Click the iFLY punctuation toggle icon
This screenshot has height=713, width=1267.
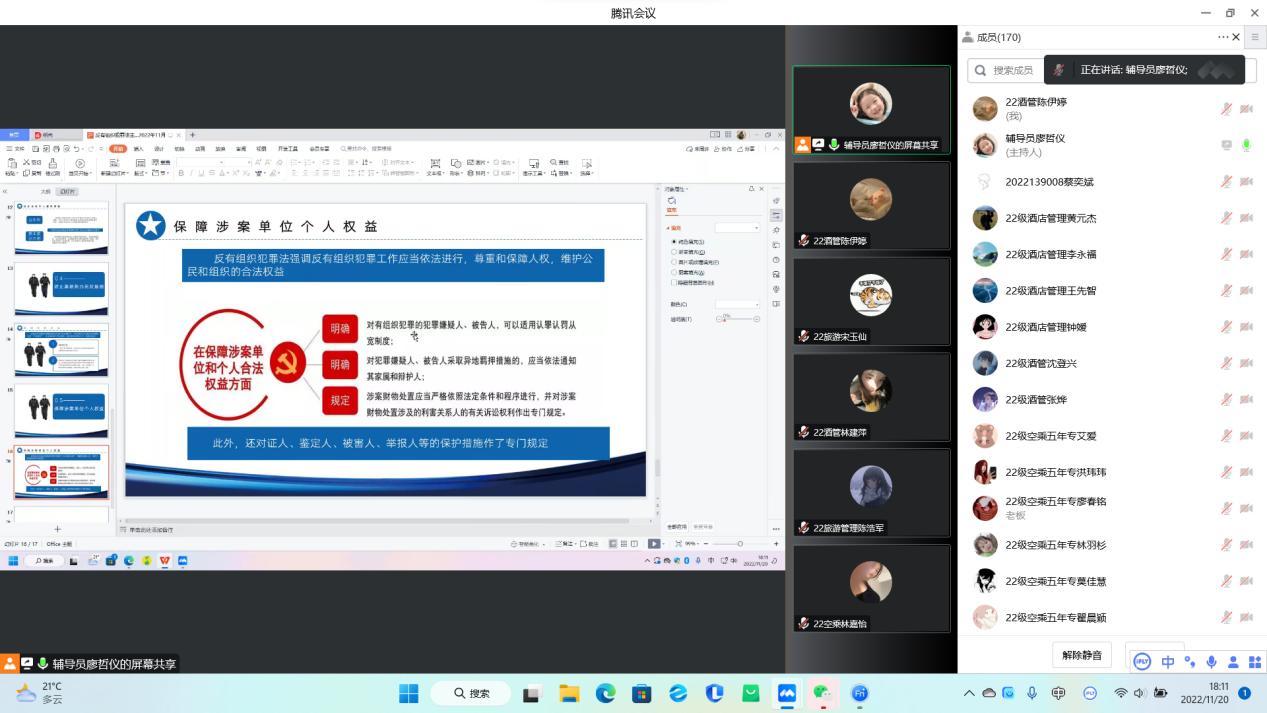click(x=1189, y=662)
